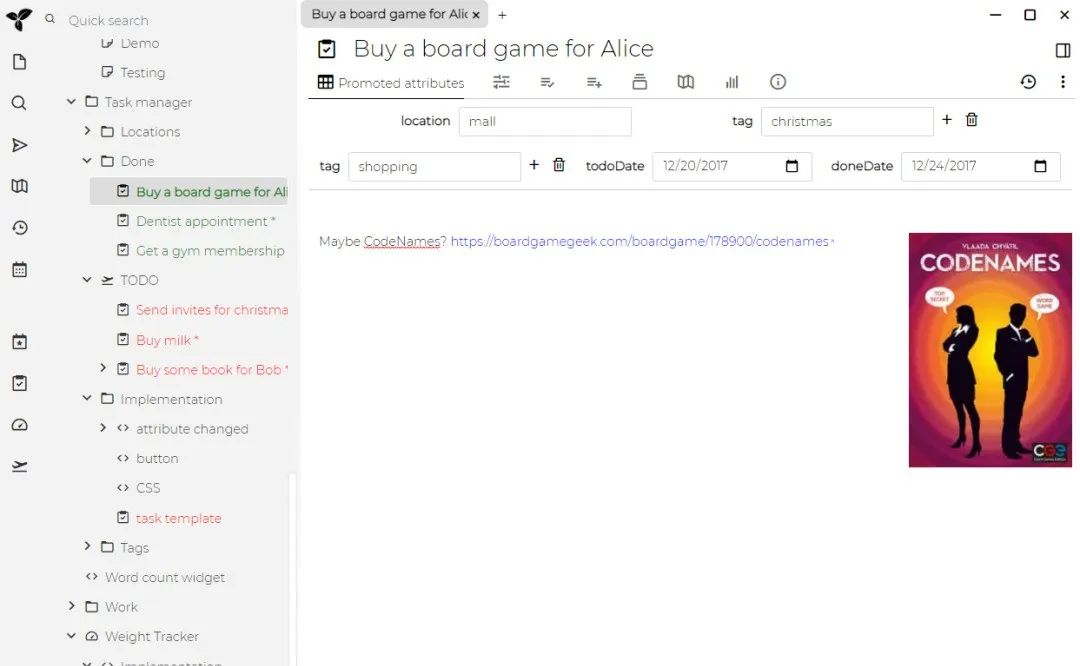This screenshot has height=666, width=1080.
Task: Open note revisions history icon
Action: tap(1028, 82)
